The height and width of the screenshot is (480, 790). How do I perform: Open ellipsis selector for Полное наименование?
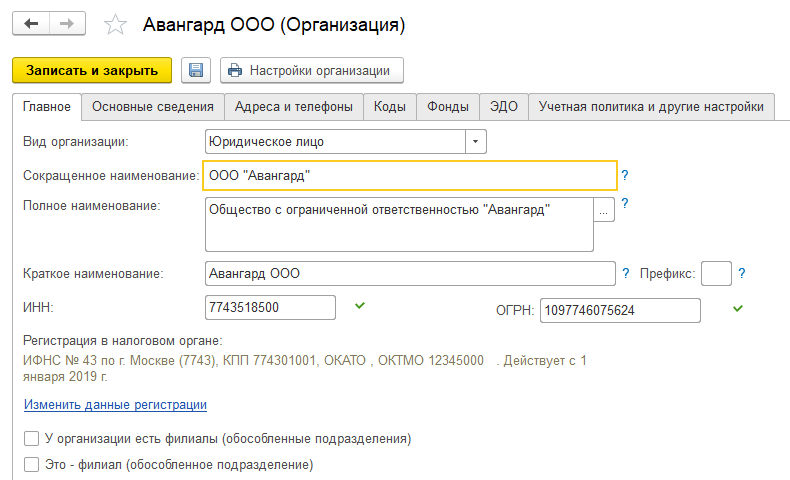click(603, 210)
